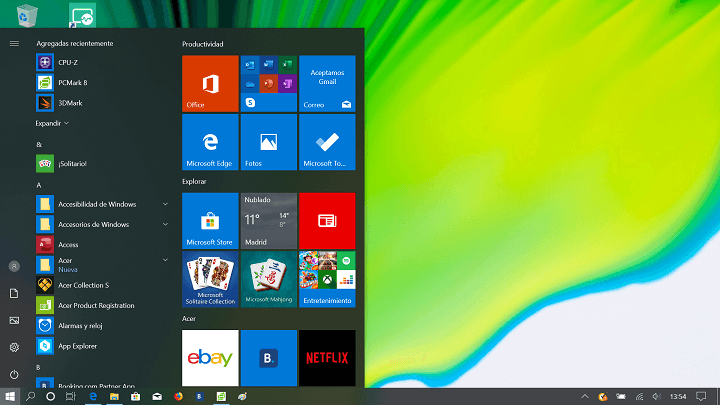The width and height of the screenshot is (720, 405).
Task: Launch the Netflix tile
Action: pyautogui.click(x=327, y=358)
